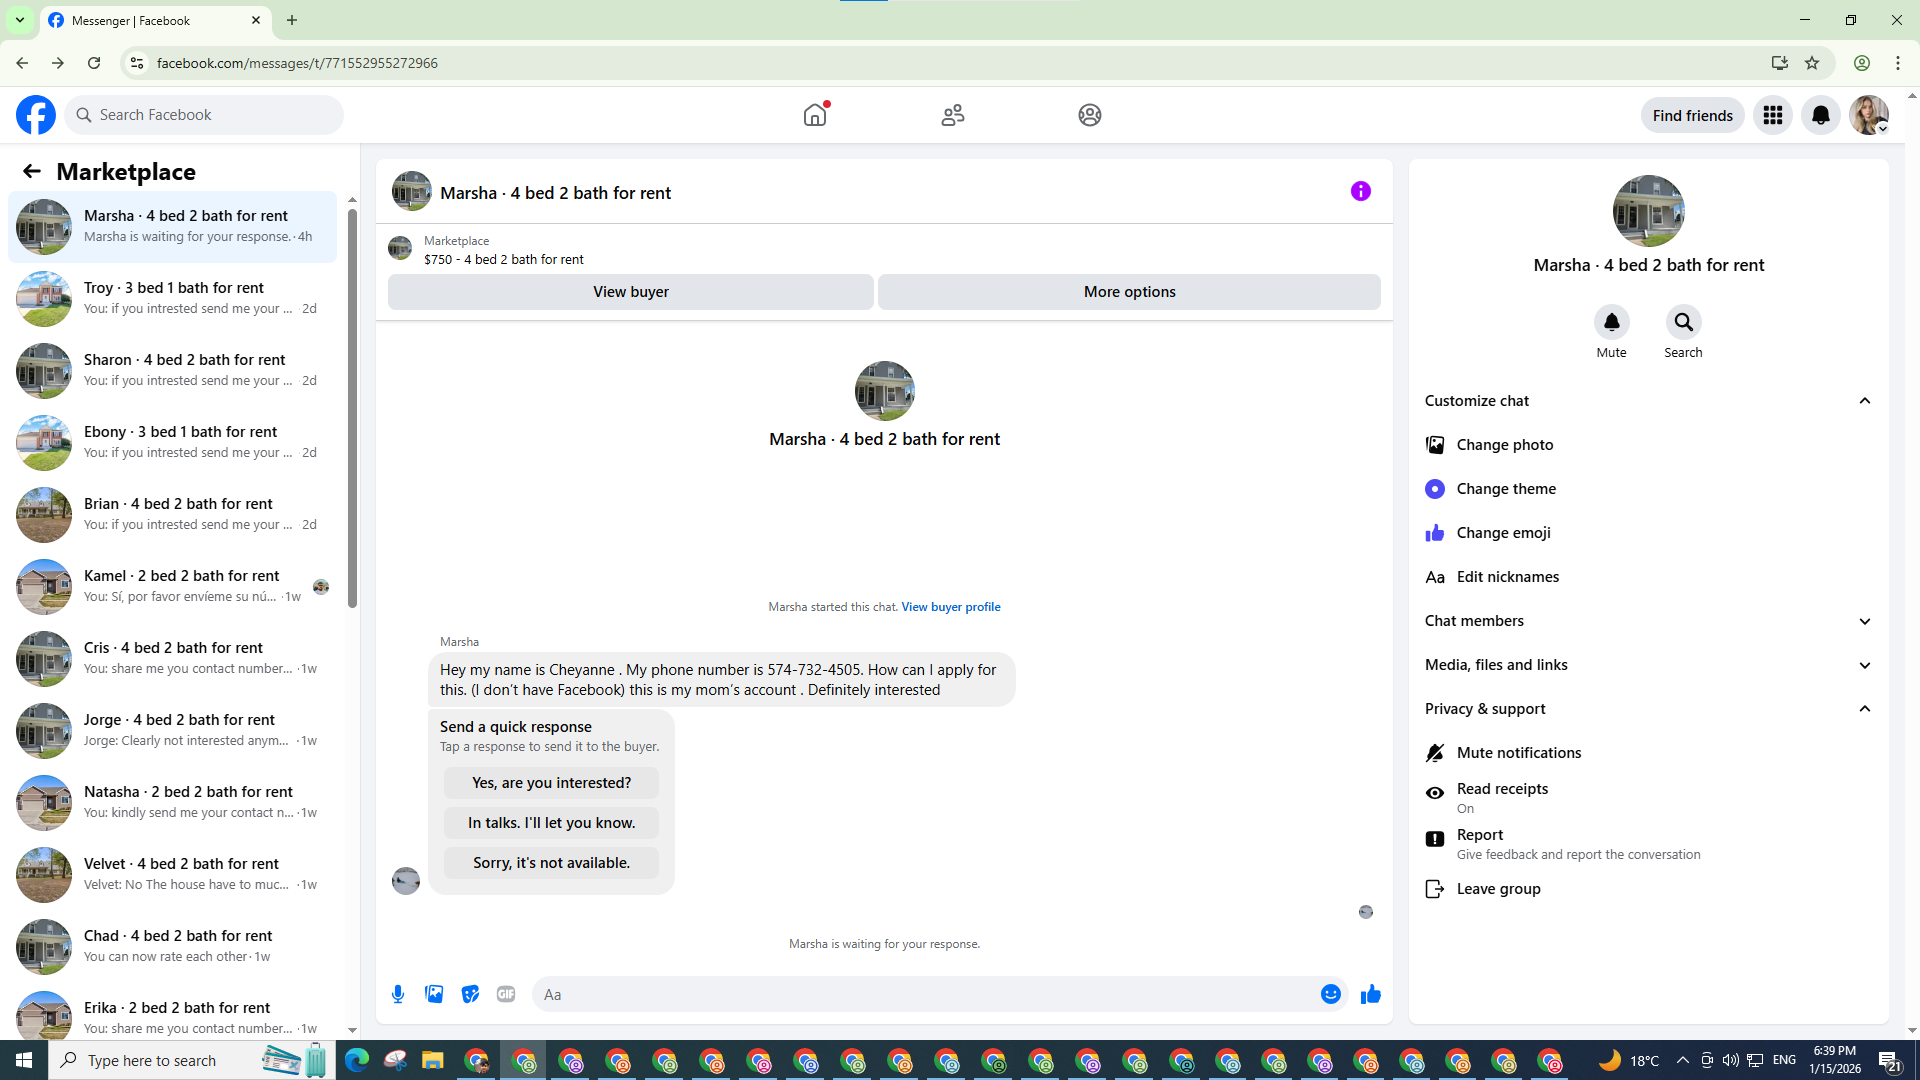Open the Change theme color option

click(x=1506, y=489)
